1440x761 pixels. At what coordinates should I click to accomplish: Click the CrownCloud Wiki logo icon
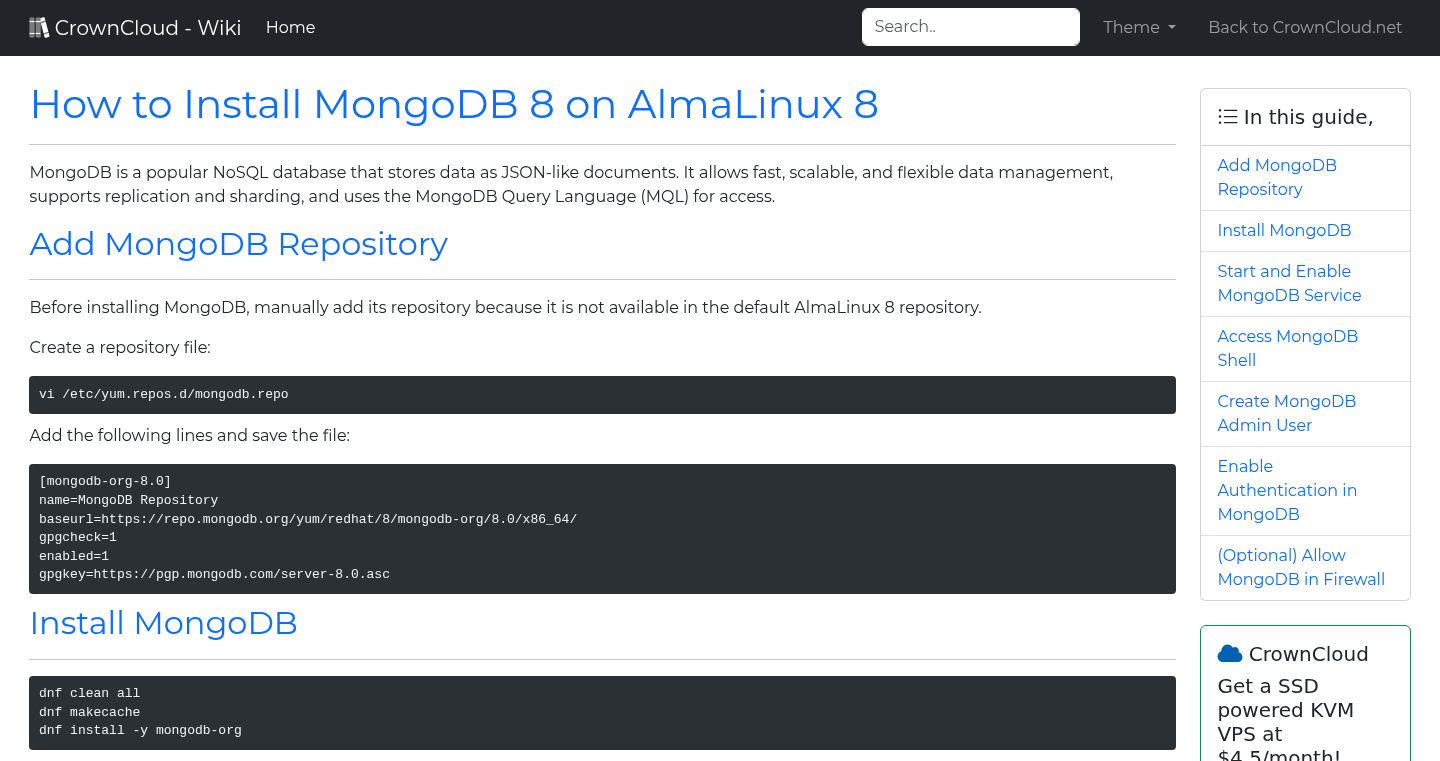38,26
